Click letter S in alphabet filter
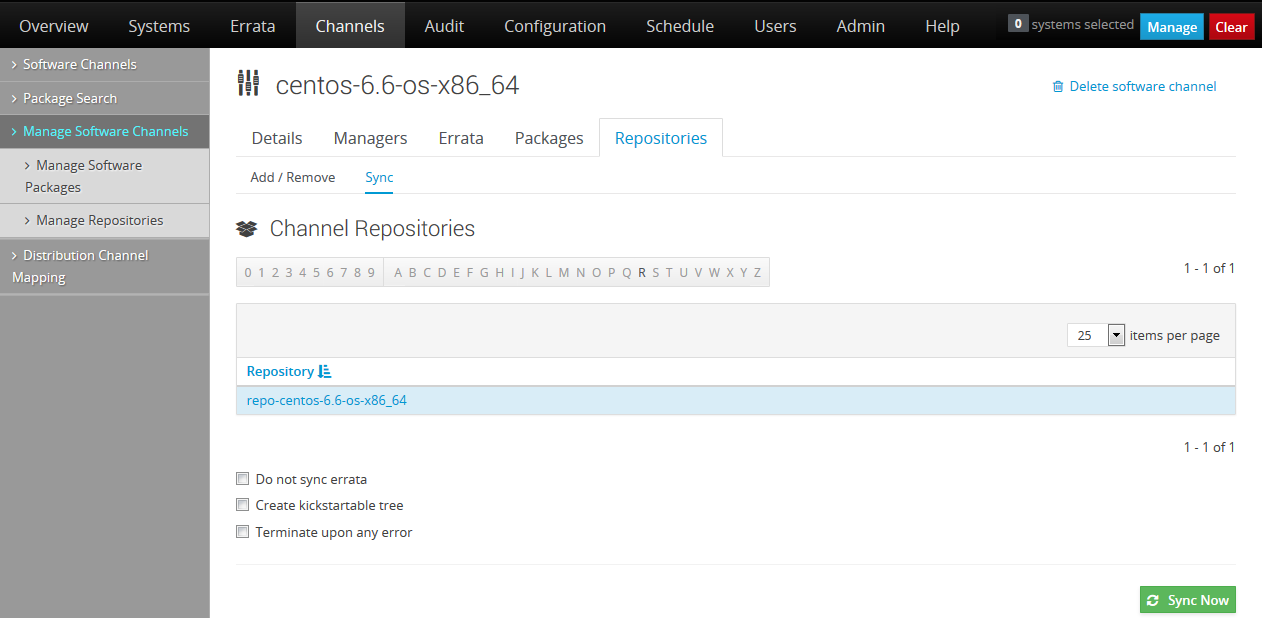The image size is (1262, 618). click(x=656, y=272)
